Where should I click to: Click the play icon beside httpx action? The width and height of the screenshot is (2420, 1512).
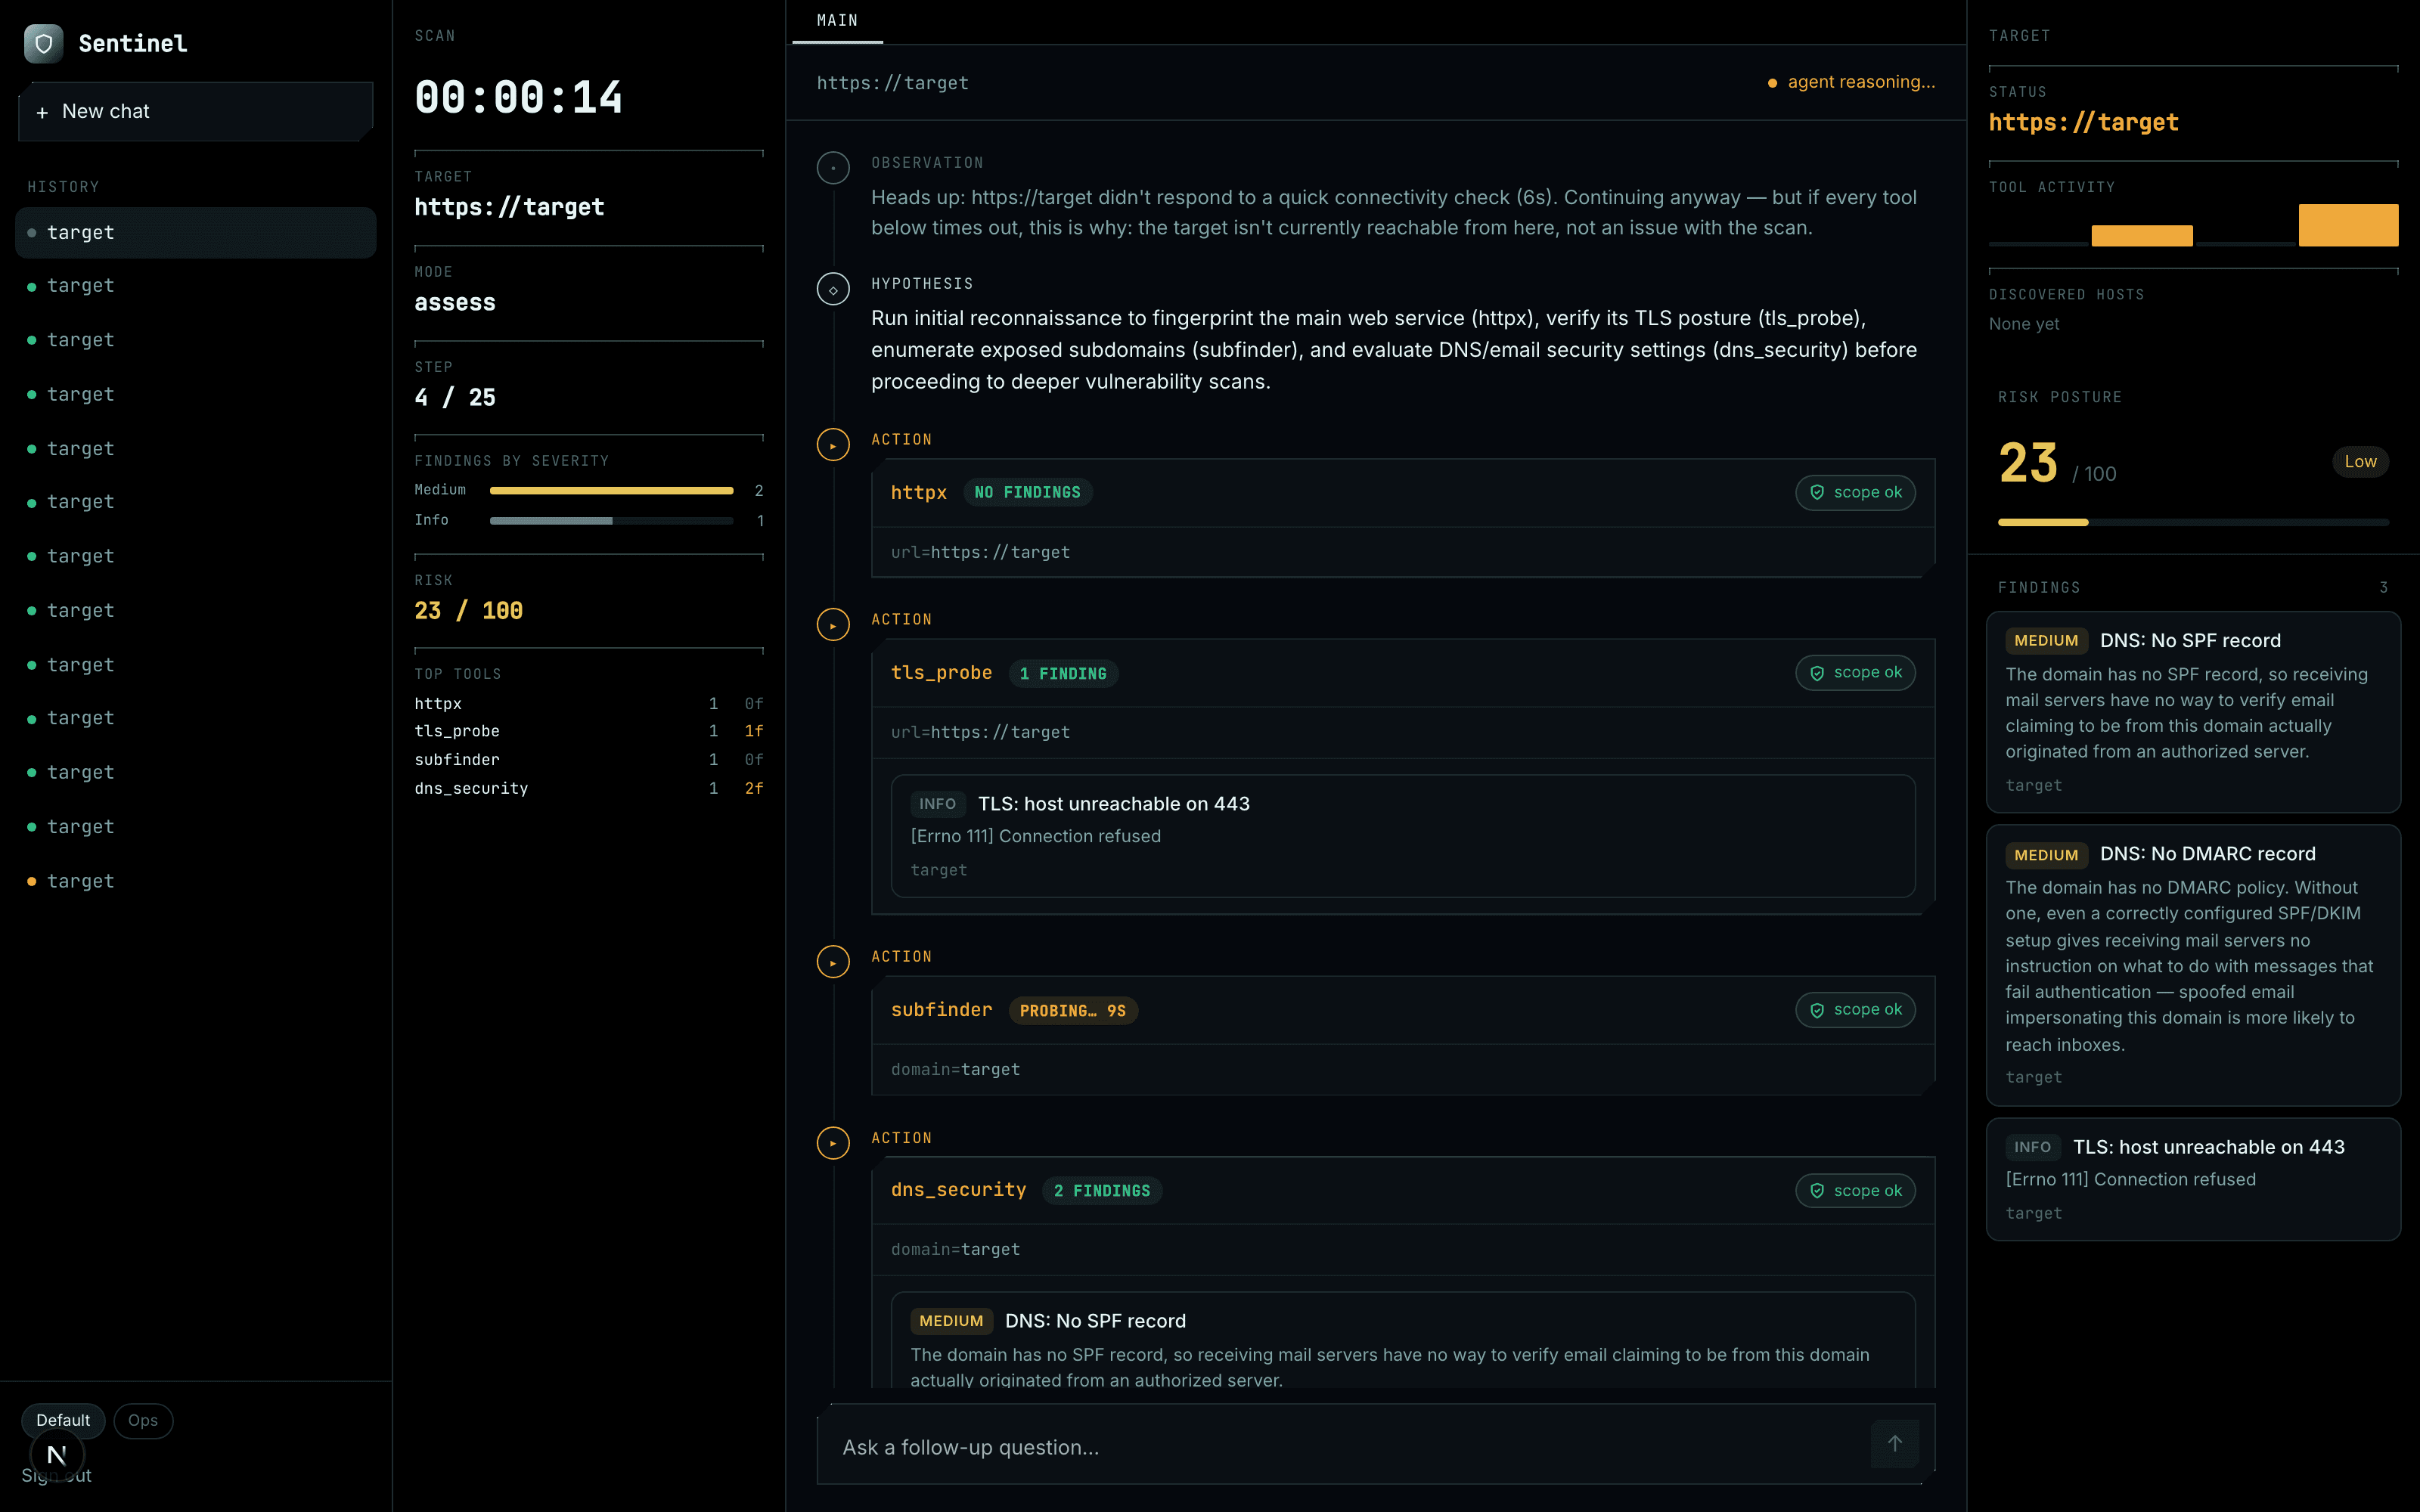point(833,445)
